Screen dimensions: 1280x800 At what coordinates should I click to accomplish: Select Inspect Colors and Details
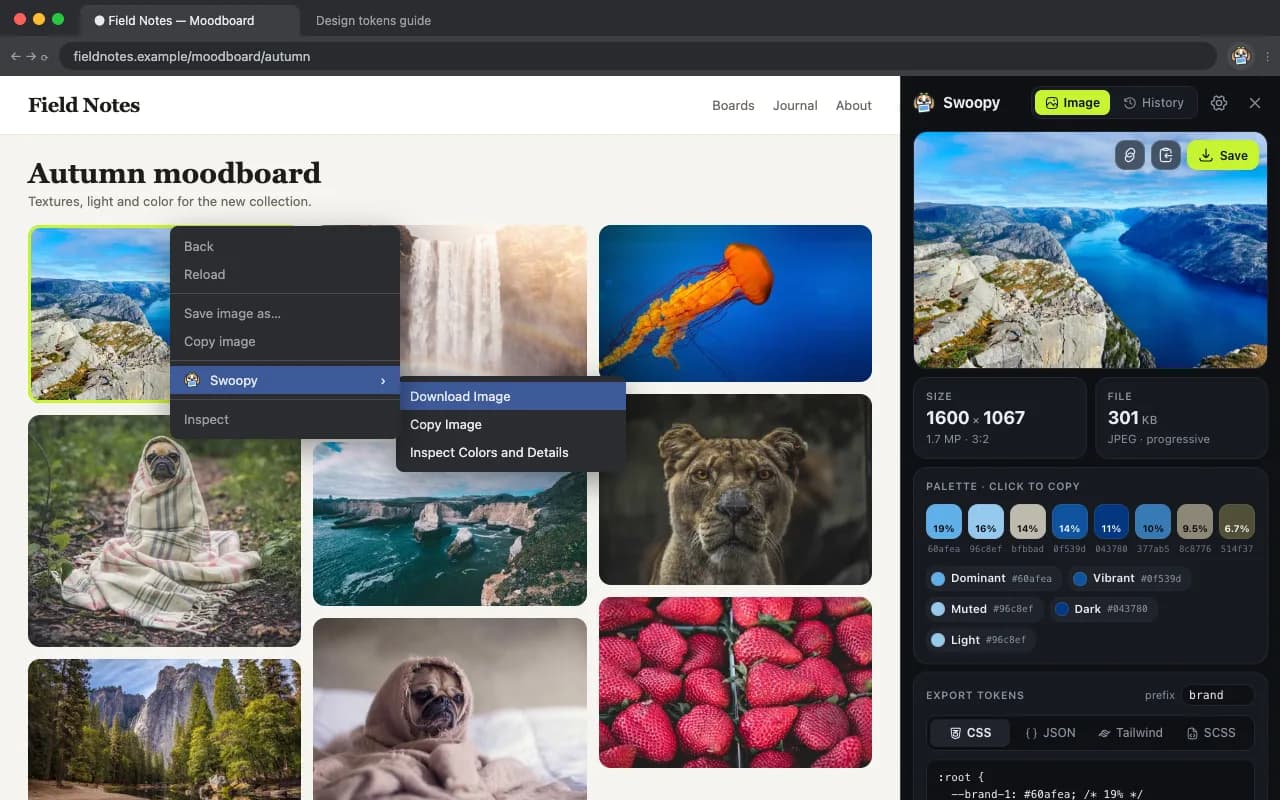point(511,452)
